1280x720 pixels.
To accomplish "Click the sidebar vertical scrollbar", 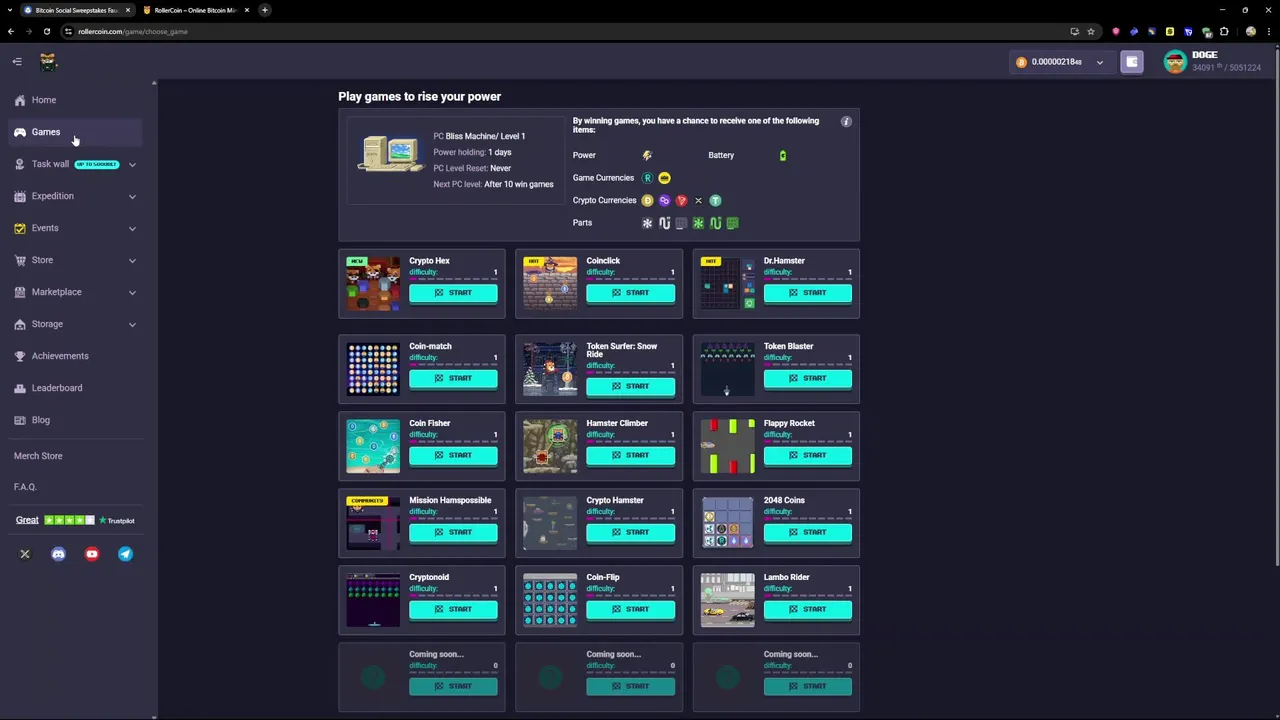I will [154, 400].
